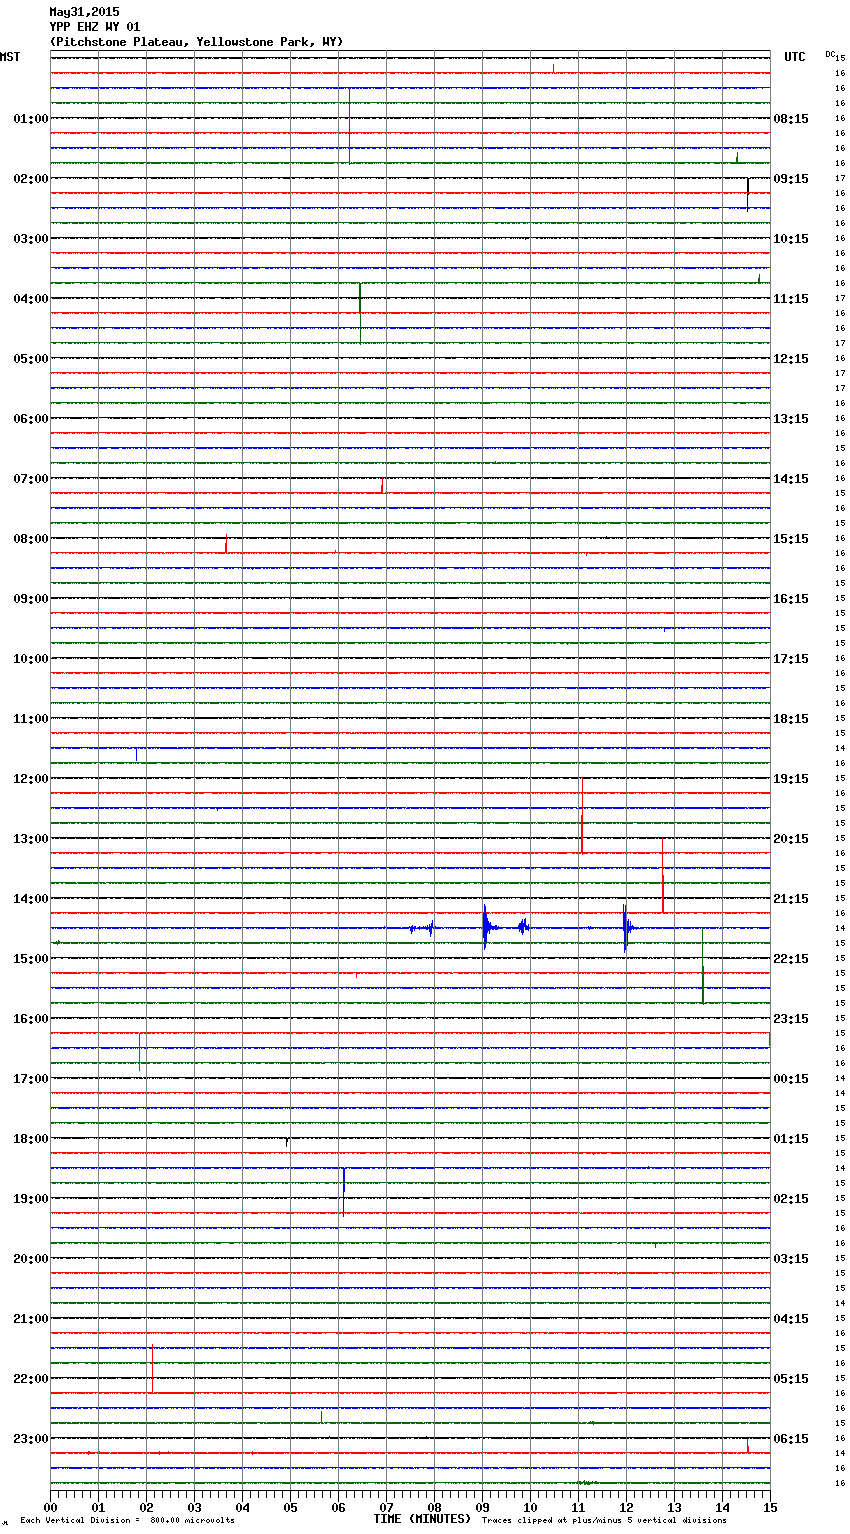The width and height of the screenshot is (850, 1534).
Task: Click the tall red spike near minute 11
Action: tap(582, 816)
